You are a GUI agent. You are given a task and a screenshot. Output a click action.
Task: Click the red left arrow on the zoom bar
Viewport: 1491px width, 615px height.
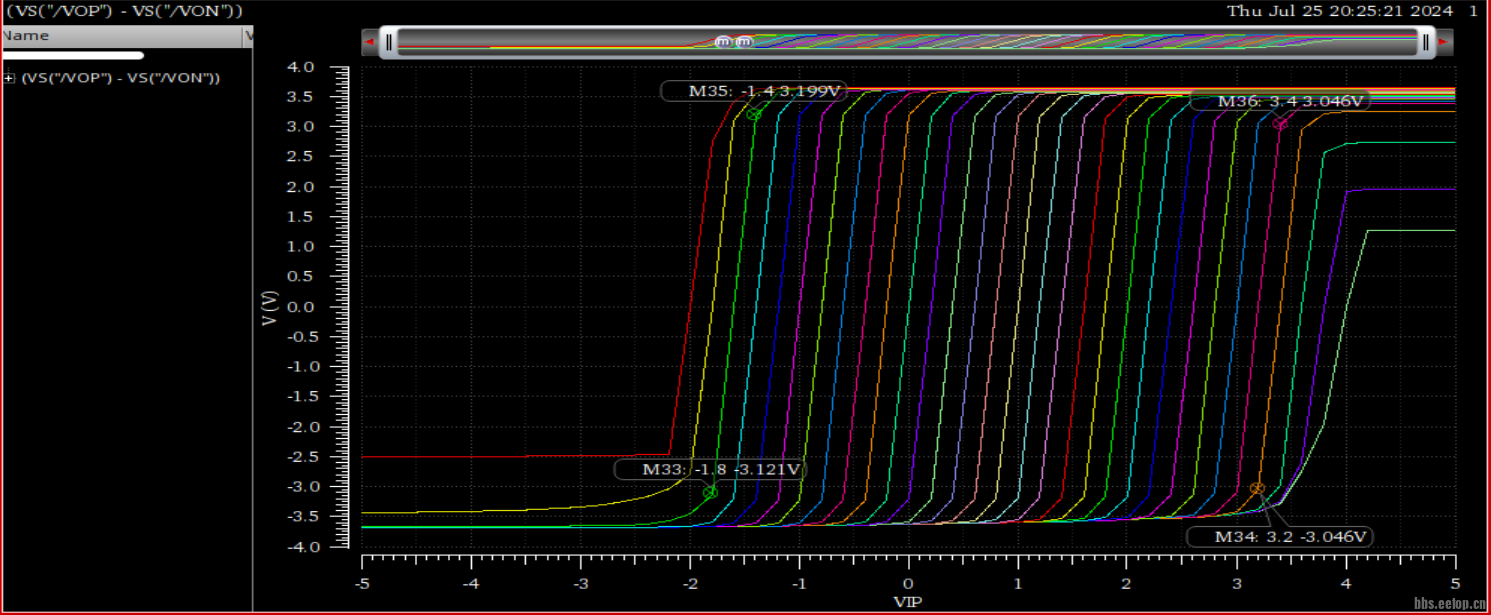[371, 42]
